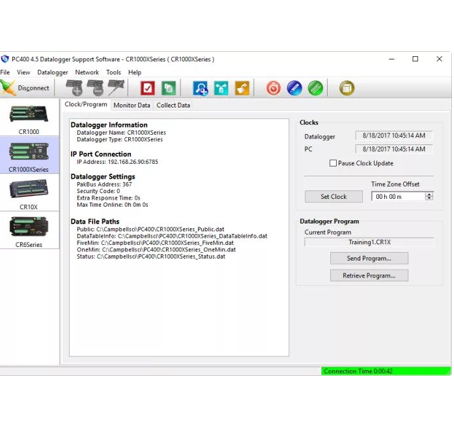Click the Delete Datalogger icon with minus sign

tap(95, 88)
